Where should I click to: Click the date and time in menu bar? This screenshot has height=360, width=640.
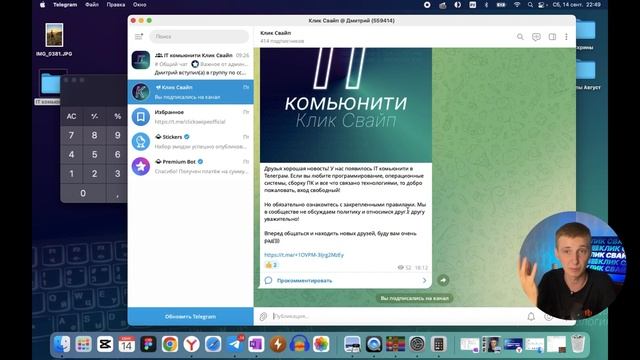(576, 5)
